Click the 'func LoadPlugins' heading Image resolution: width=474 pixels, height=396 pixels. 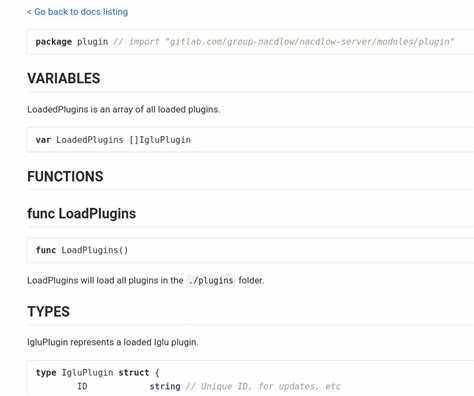click(82, 214)
